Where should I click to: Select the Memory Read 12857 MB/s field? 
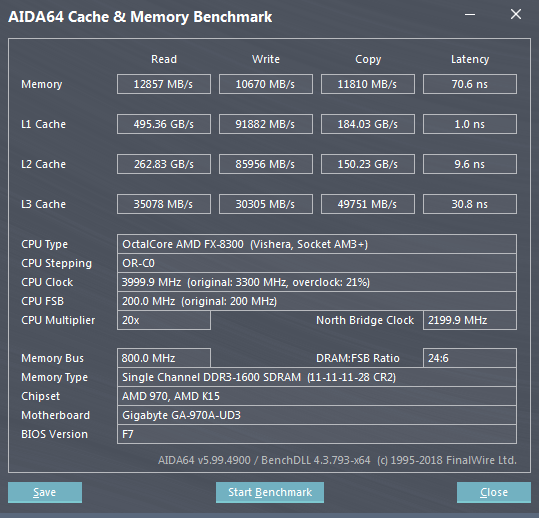(164, 84)
